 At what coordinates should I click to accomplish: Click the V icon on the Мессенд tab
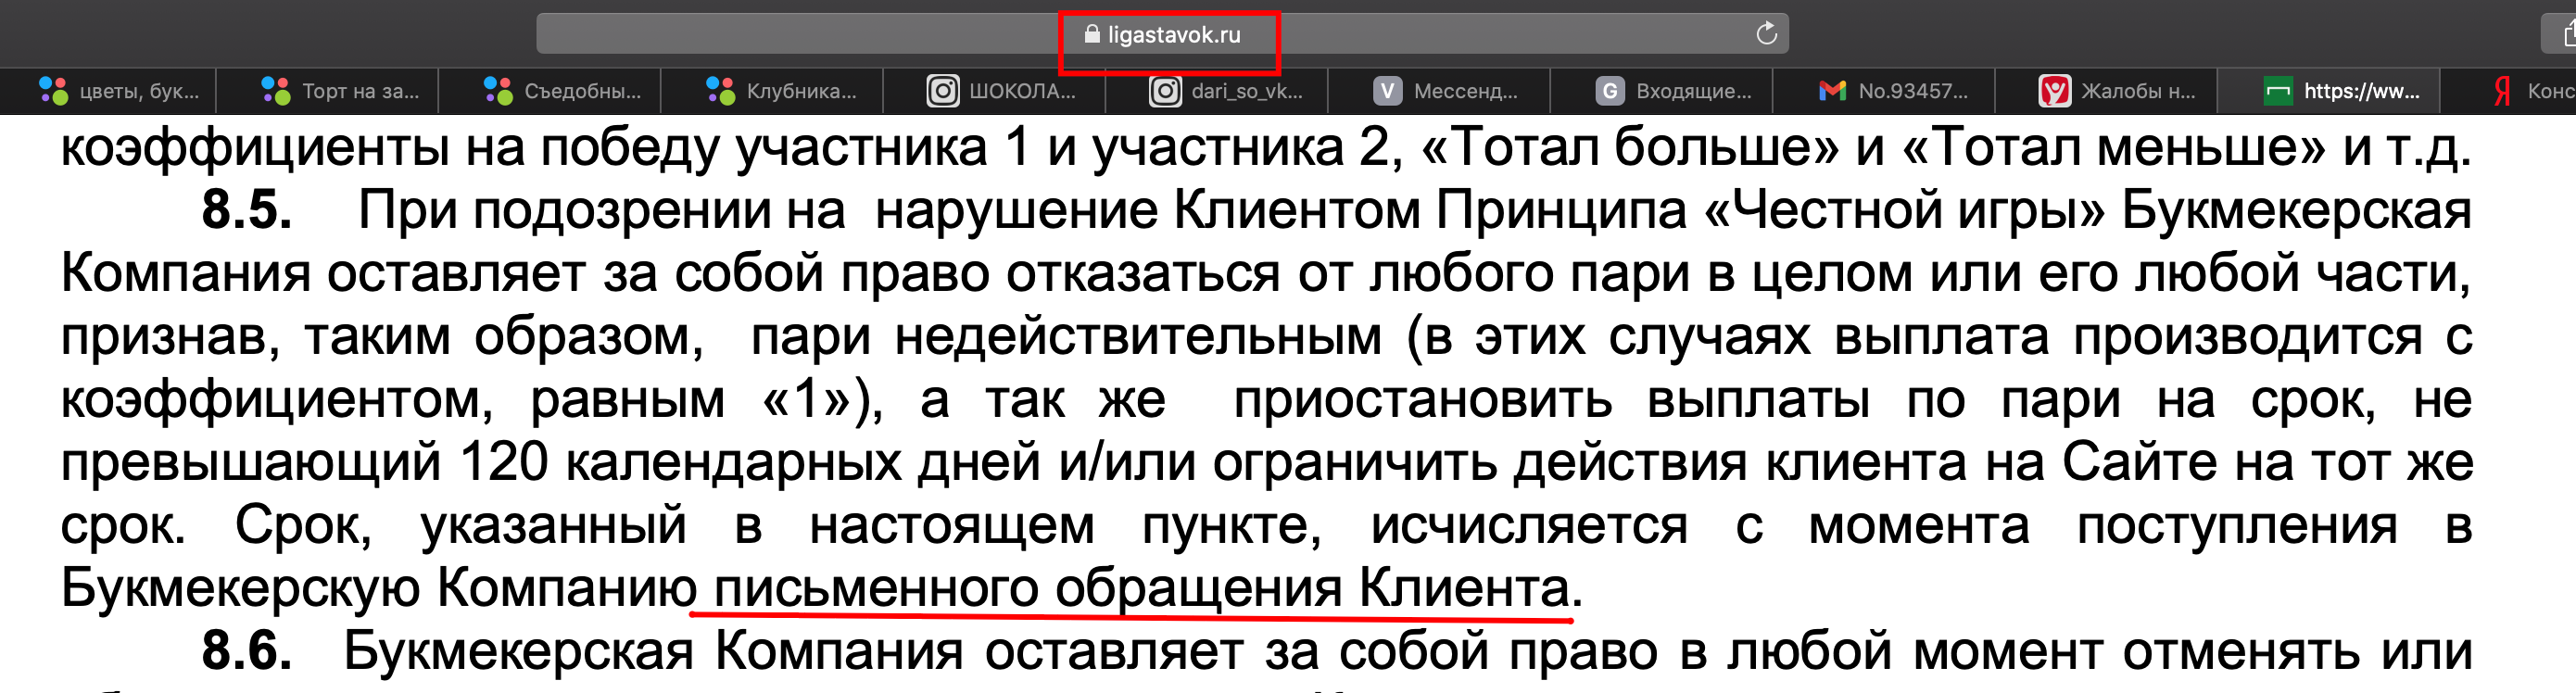click(x=1386, y=91)
